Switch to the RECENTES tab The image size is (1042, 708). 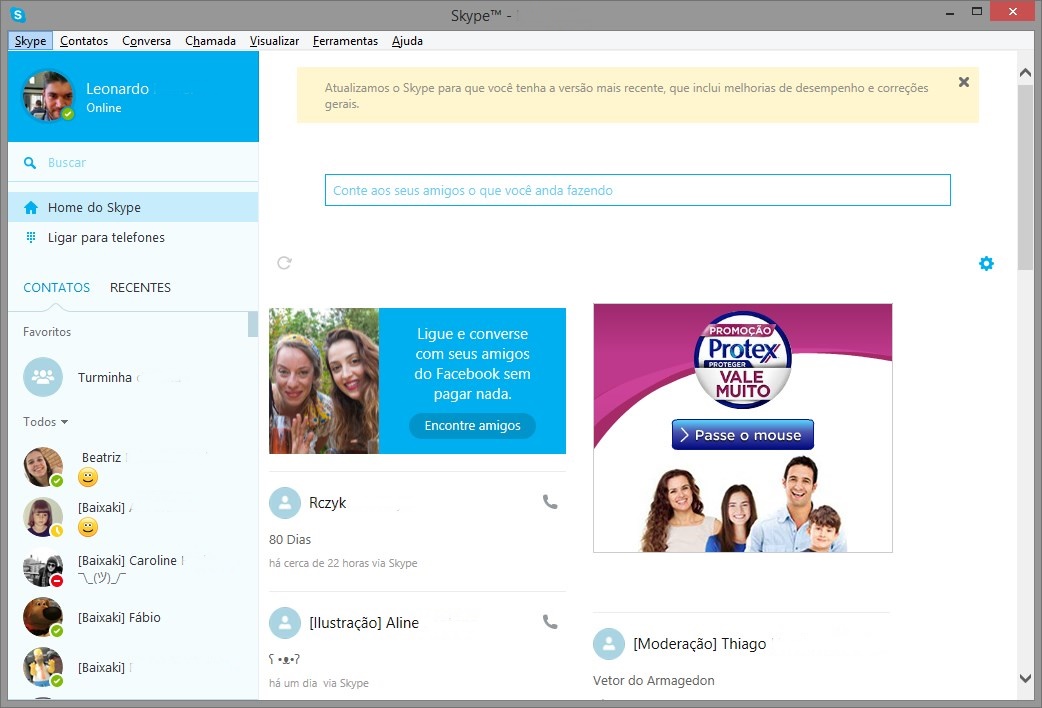pyautogui.click(x=140, y=287)
